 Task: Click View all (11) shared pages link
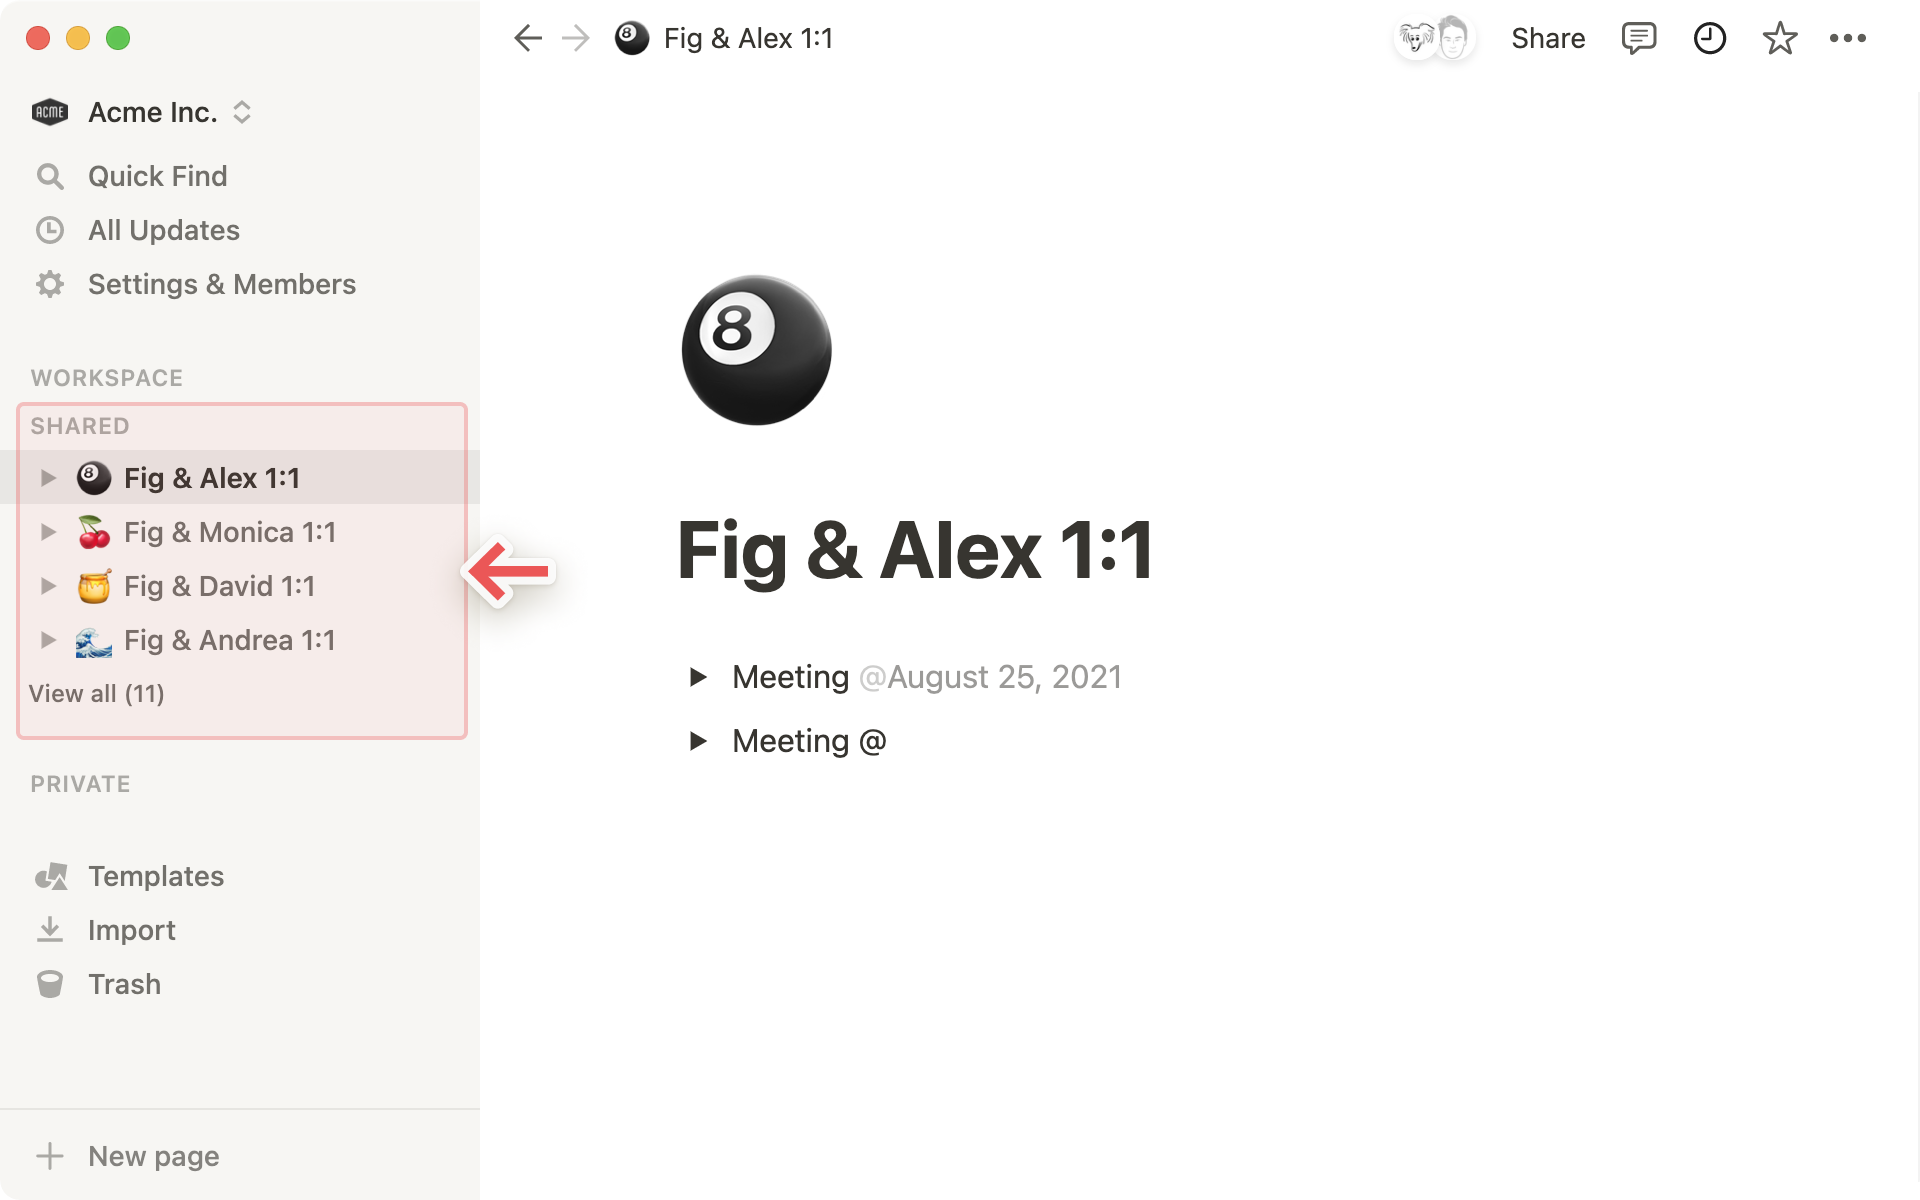click(97, 693)
